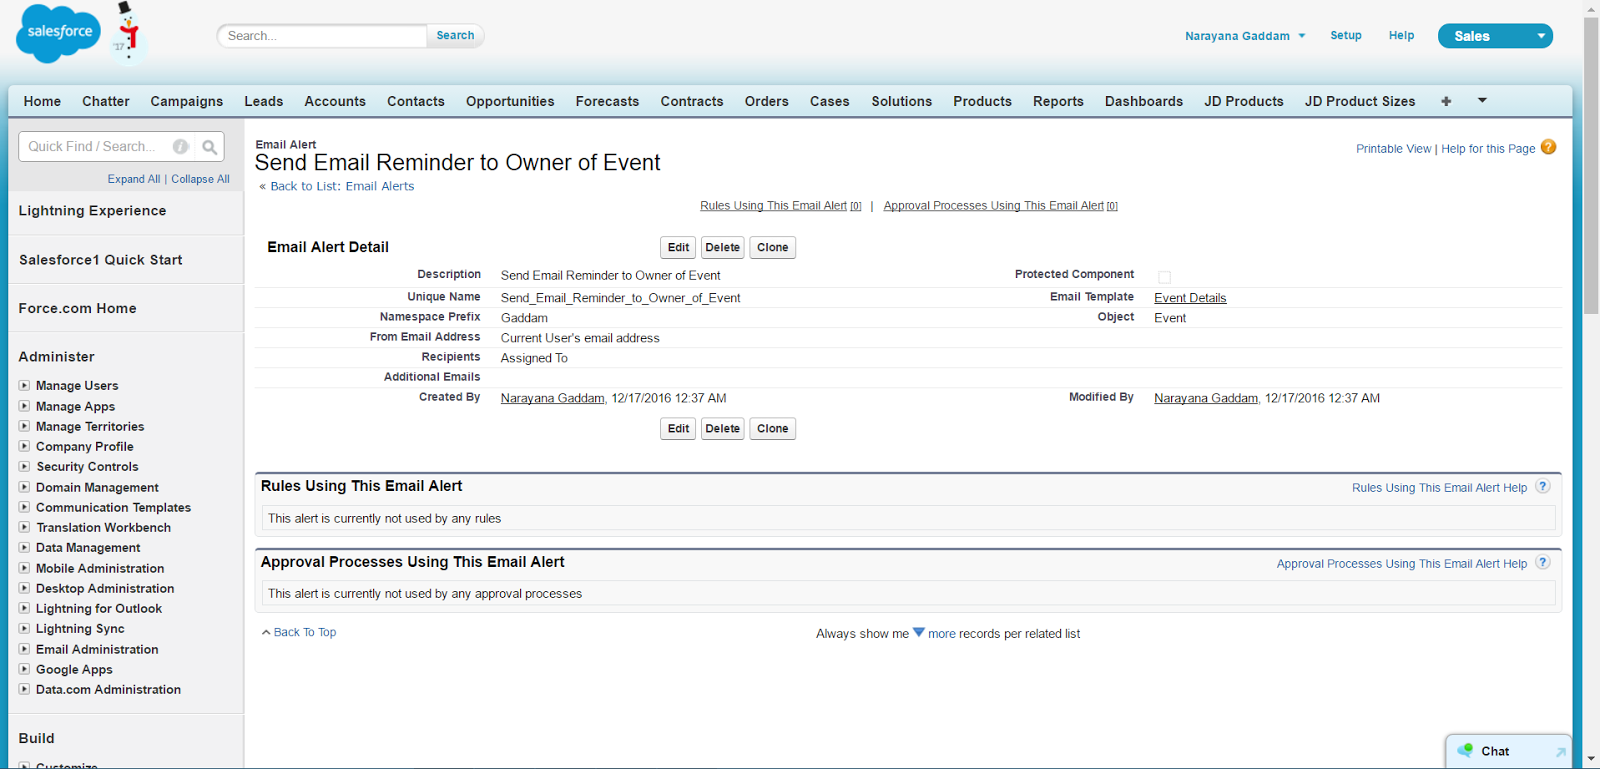Click the top Edit button
The width and height of the screenshot is (1600, 769).
(678, 248)
